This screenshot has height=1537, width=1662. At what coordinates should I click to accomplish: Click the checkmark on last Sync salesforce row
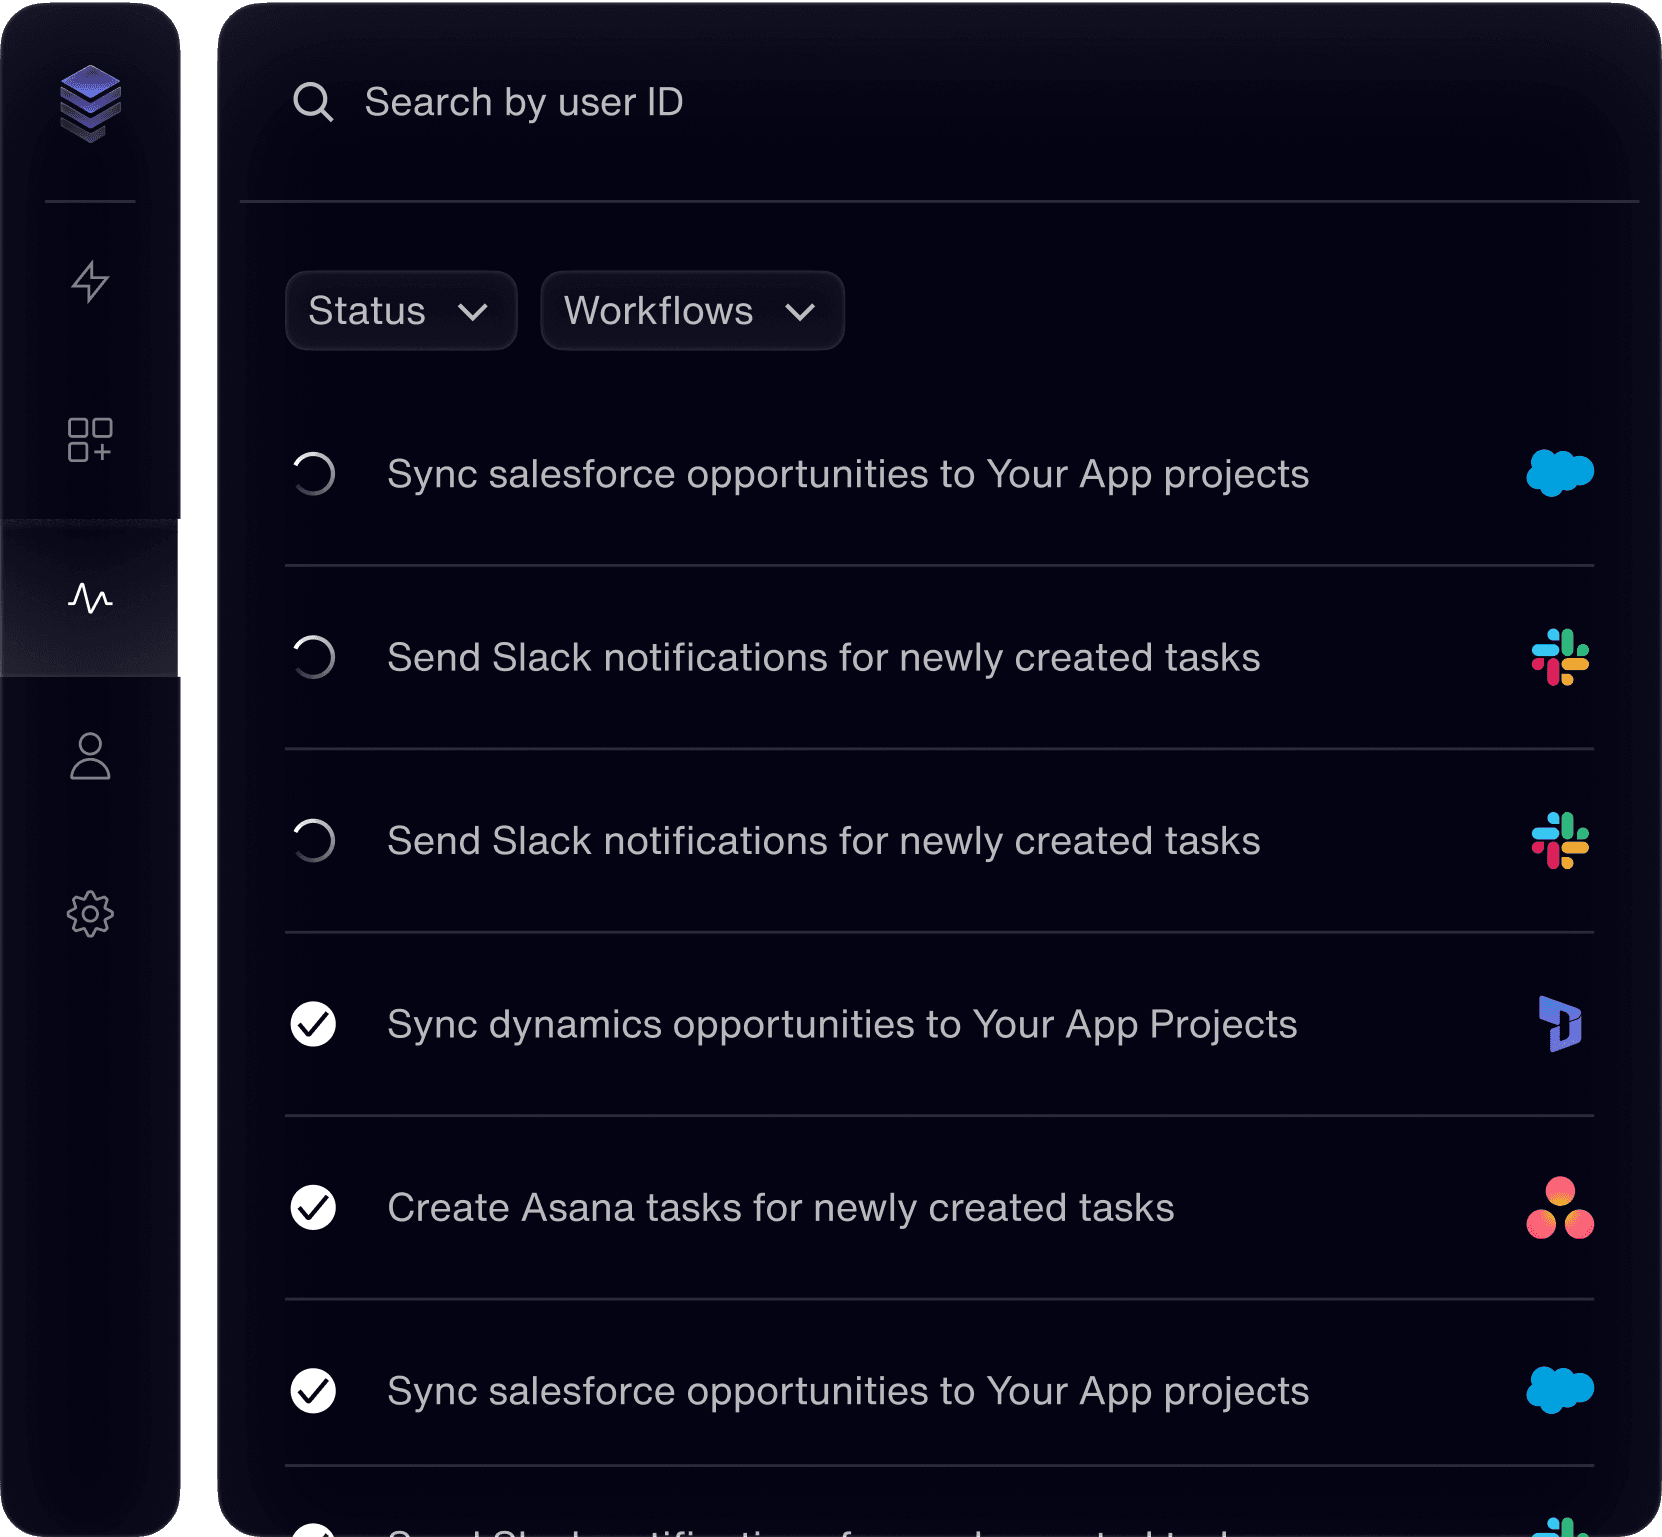pos(313,1391)
